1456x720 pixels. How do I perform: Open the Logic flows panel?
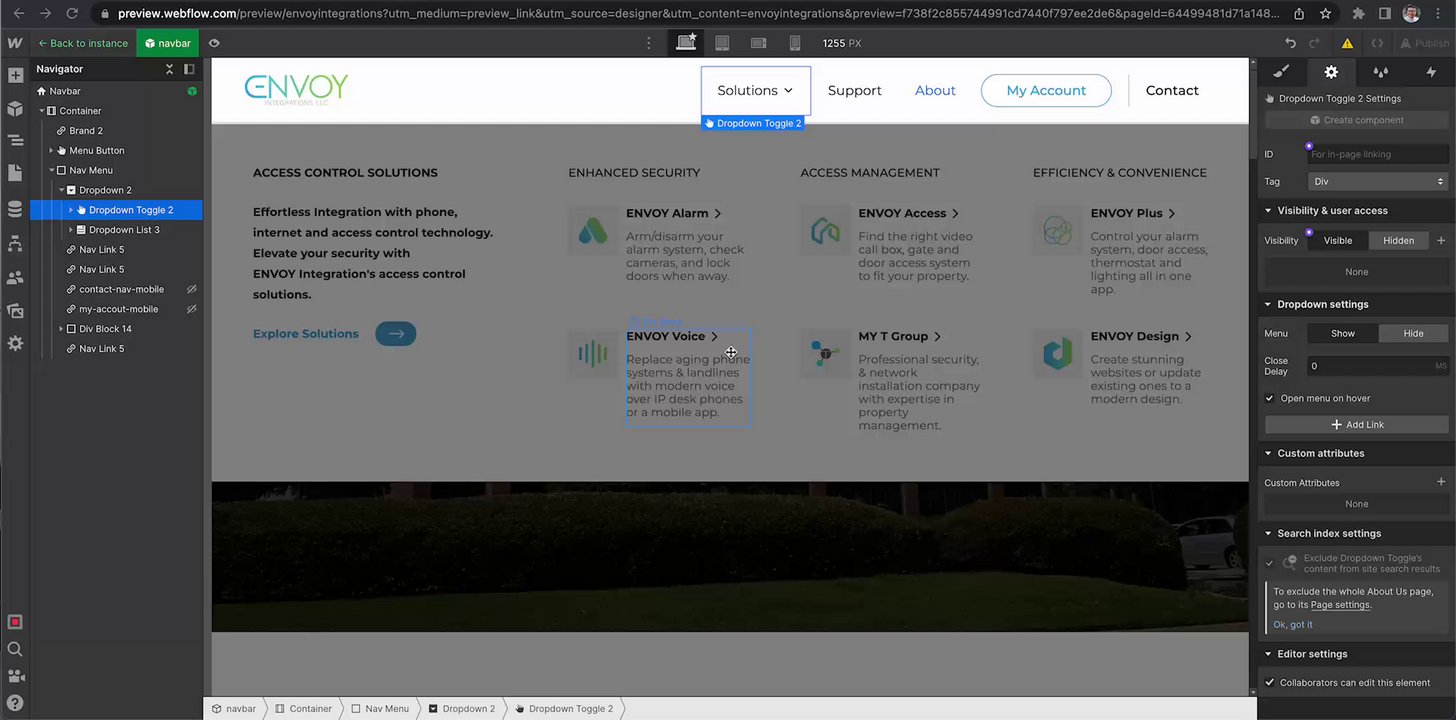tap(15, 244)
